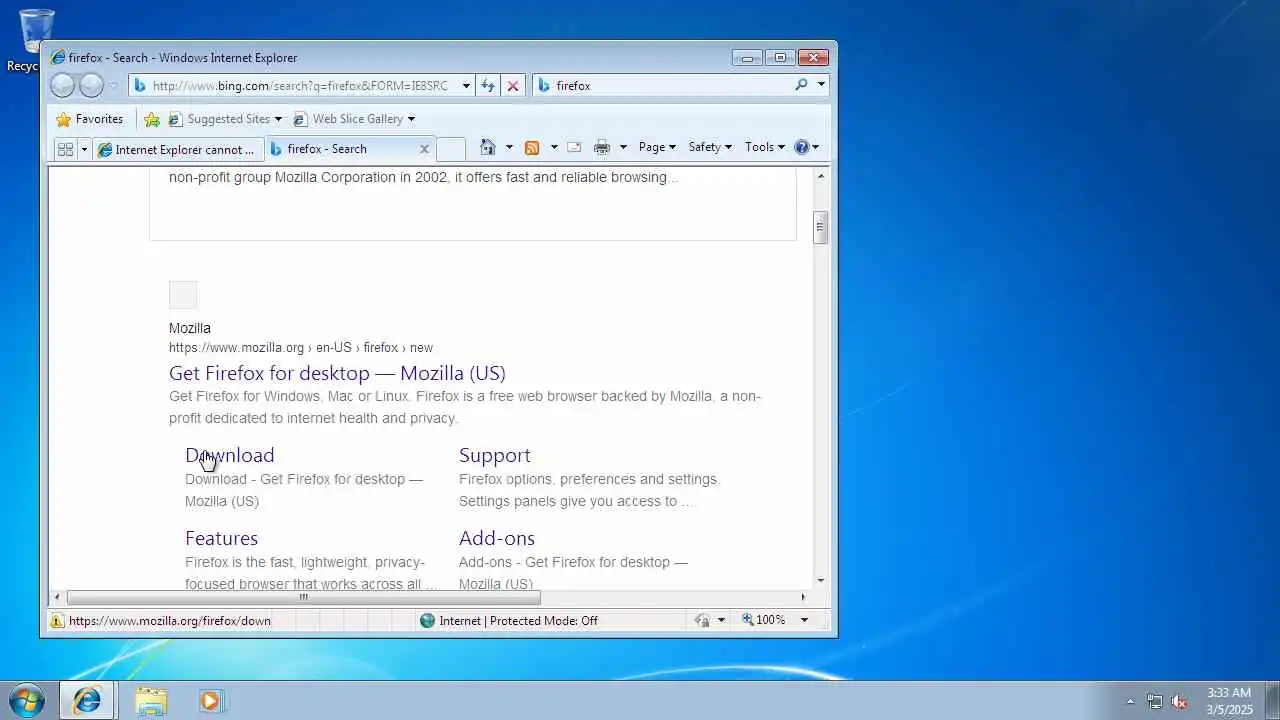Screen dimensions: 1280x720
Task: Click the Refresh/Compatibility icon next to address bar
Action: pos(488,86)
